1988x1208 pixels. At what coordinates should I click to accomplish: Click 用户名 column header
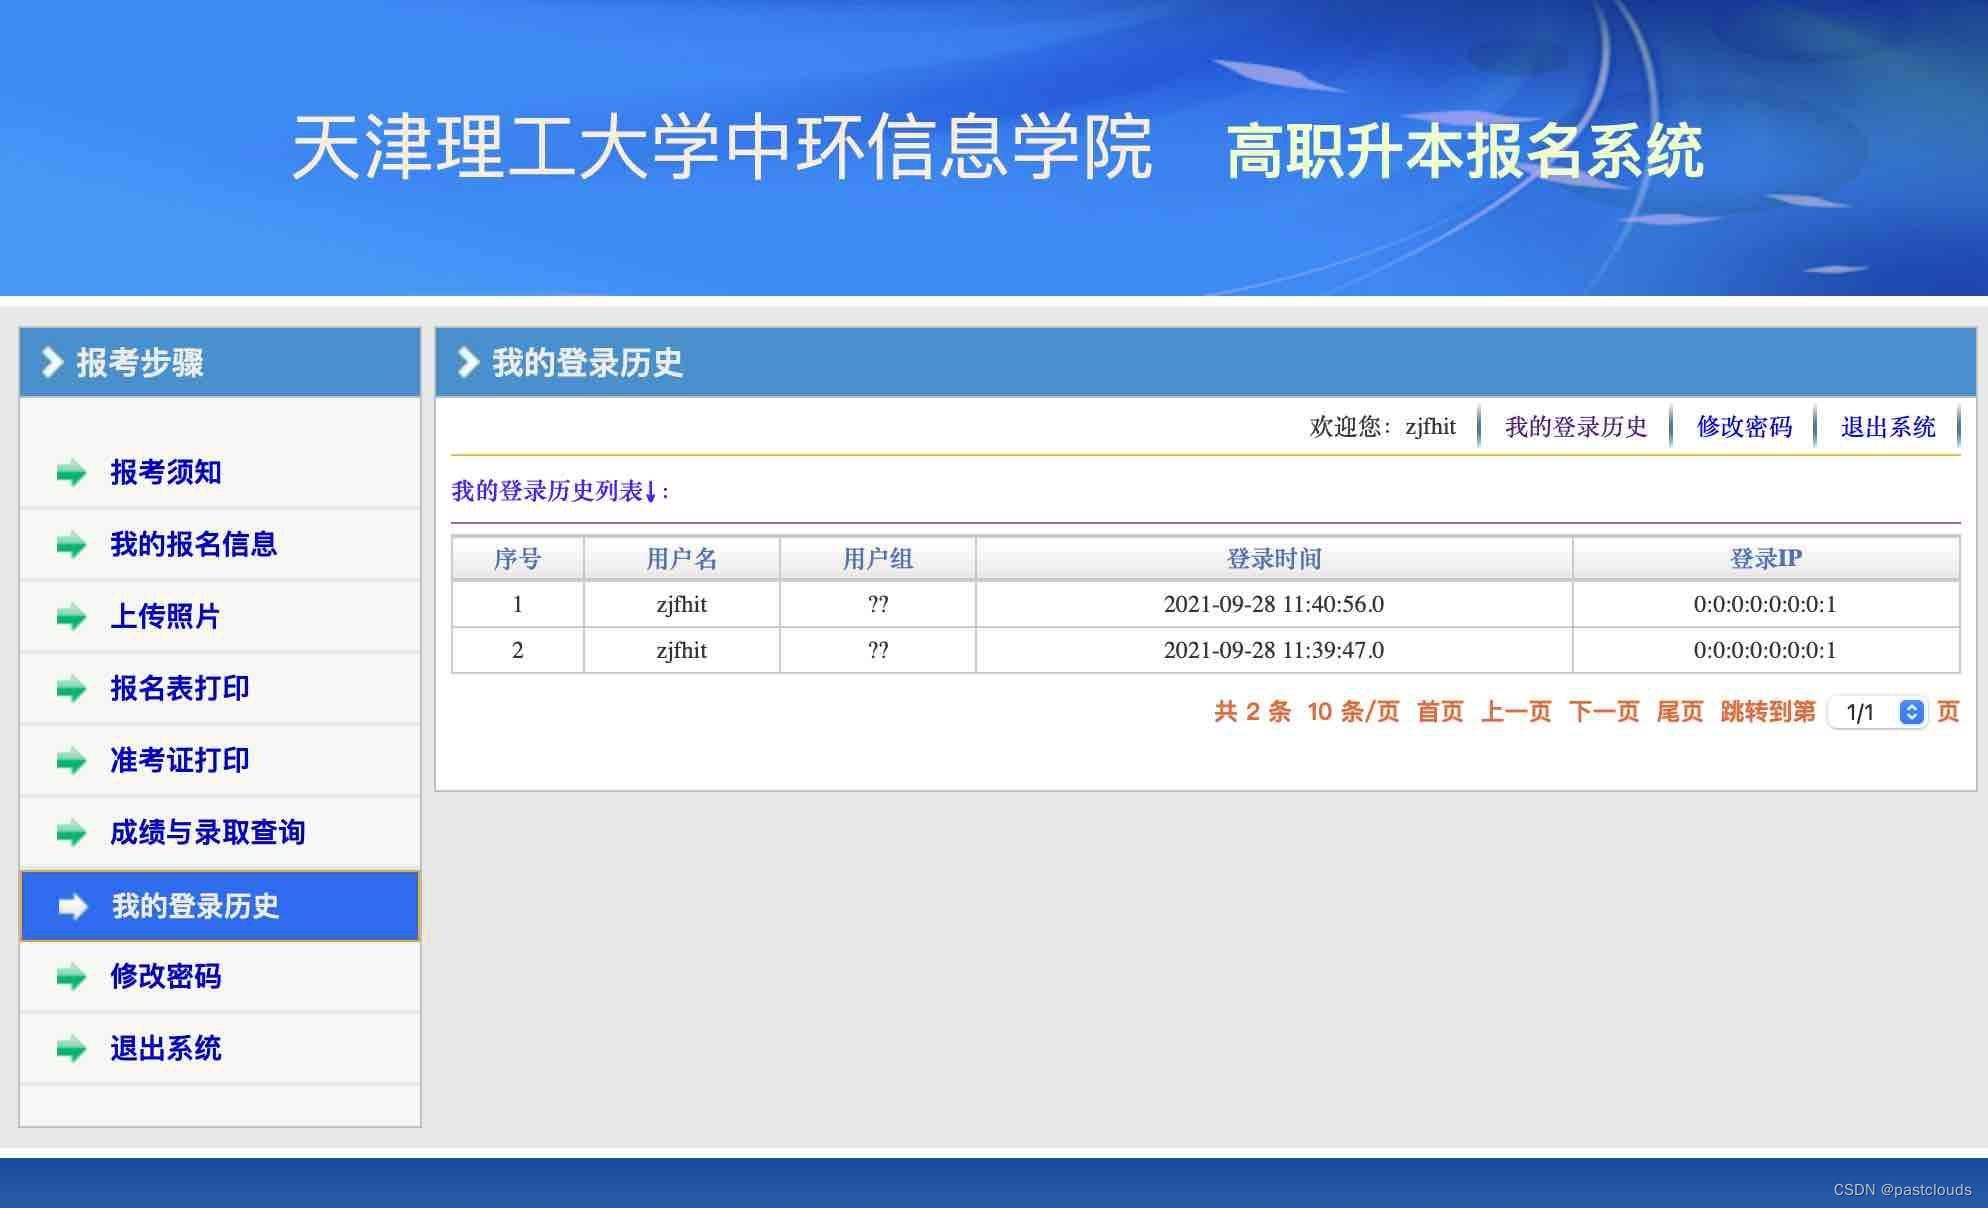click(681, 558)
